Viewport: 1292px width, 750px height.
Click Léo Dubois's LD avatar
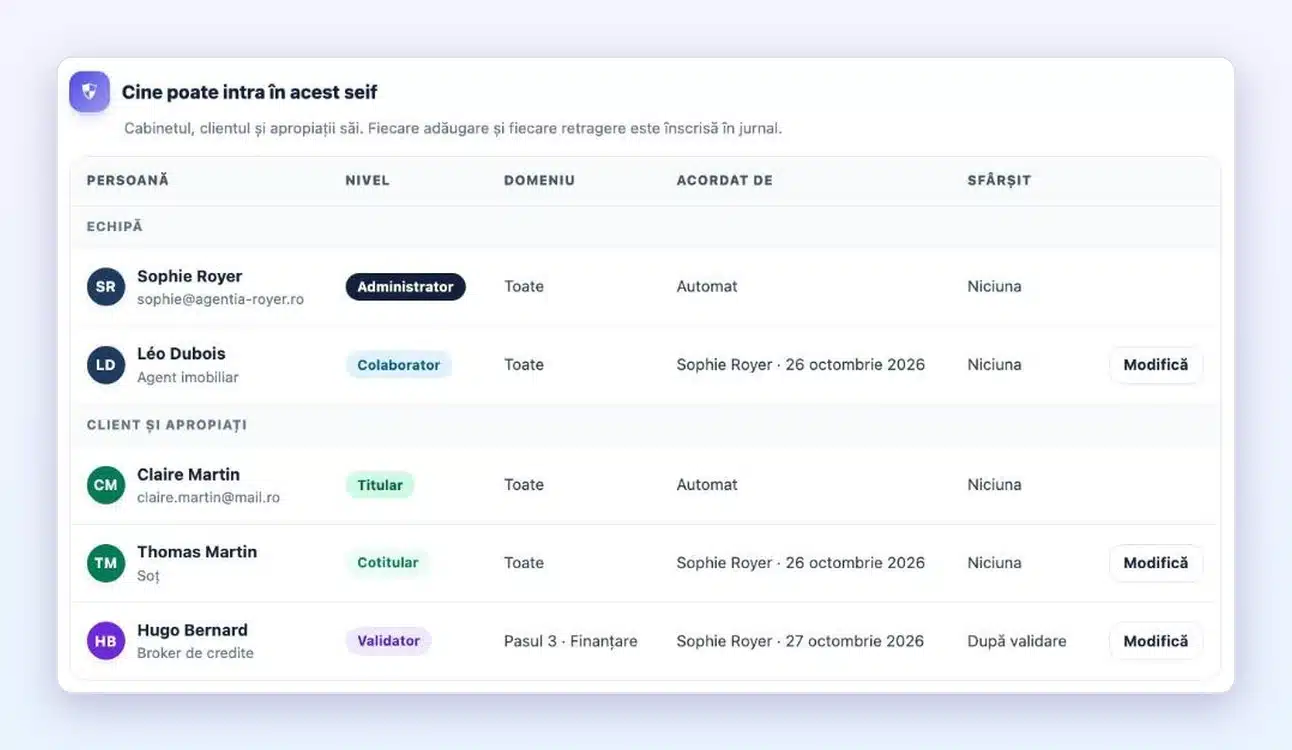(106, 365)
